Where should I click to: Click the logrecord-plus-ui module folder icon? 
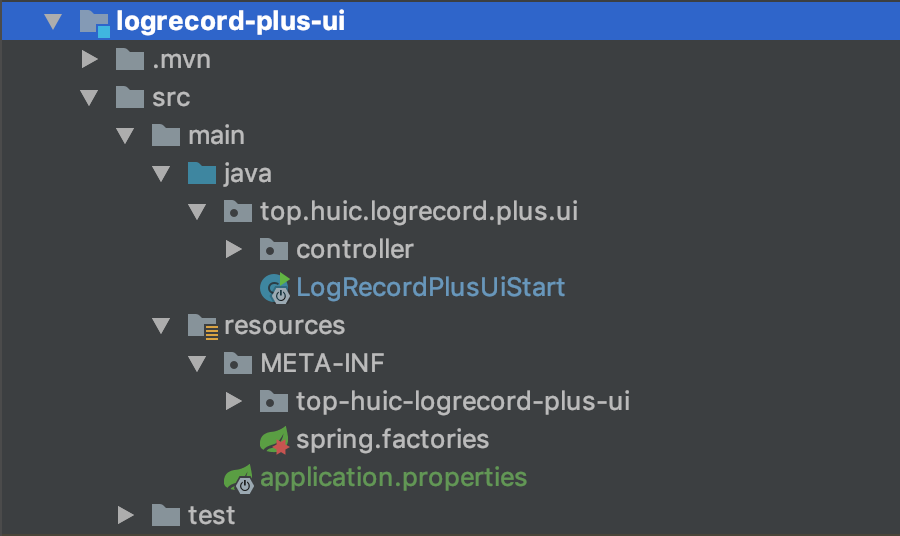click(x=95, y=23)
